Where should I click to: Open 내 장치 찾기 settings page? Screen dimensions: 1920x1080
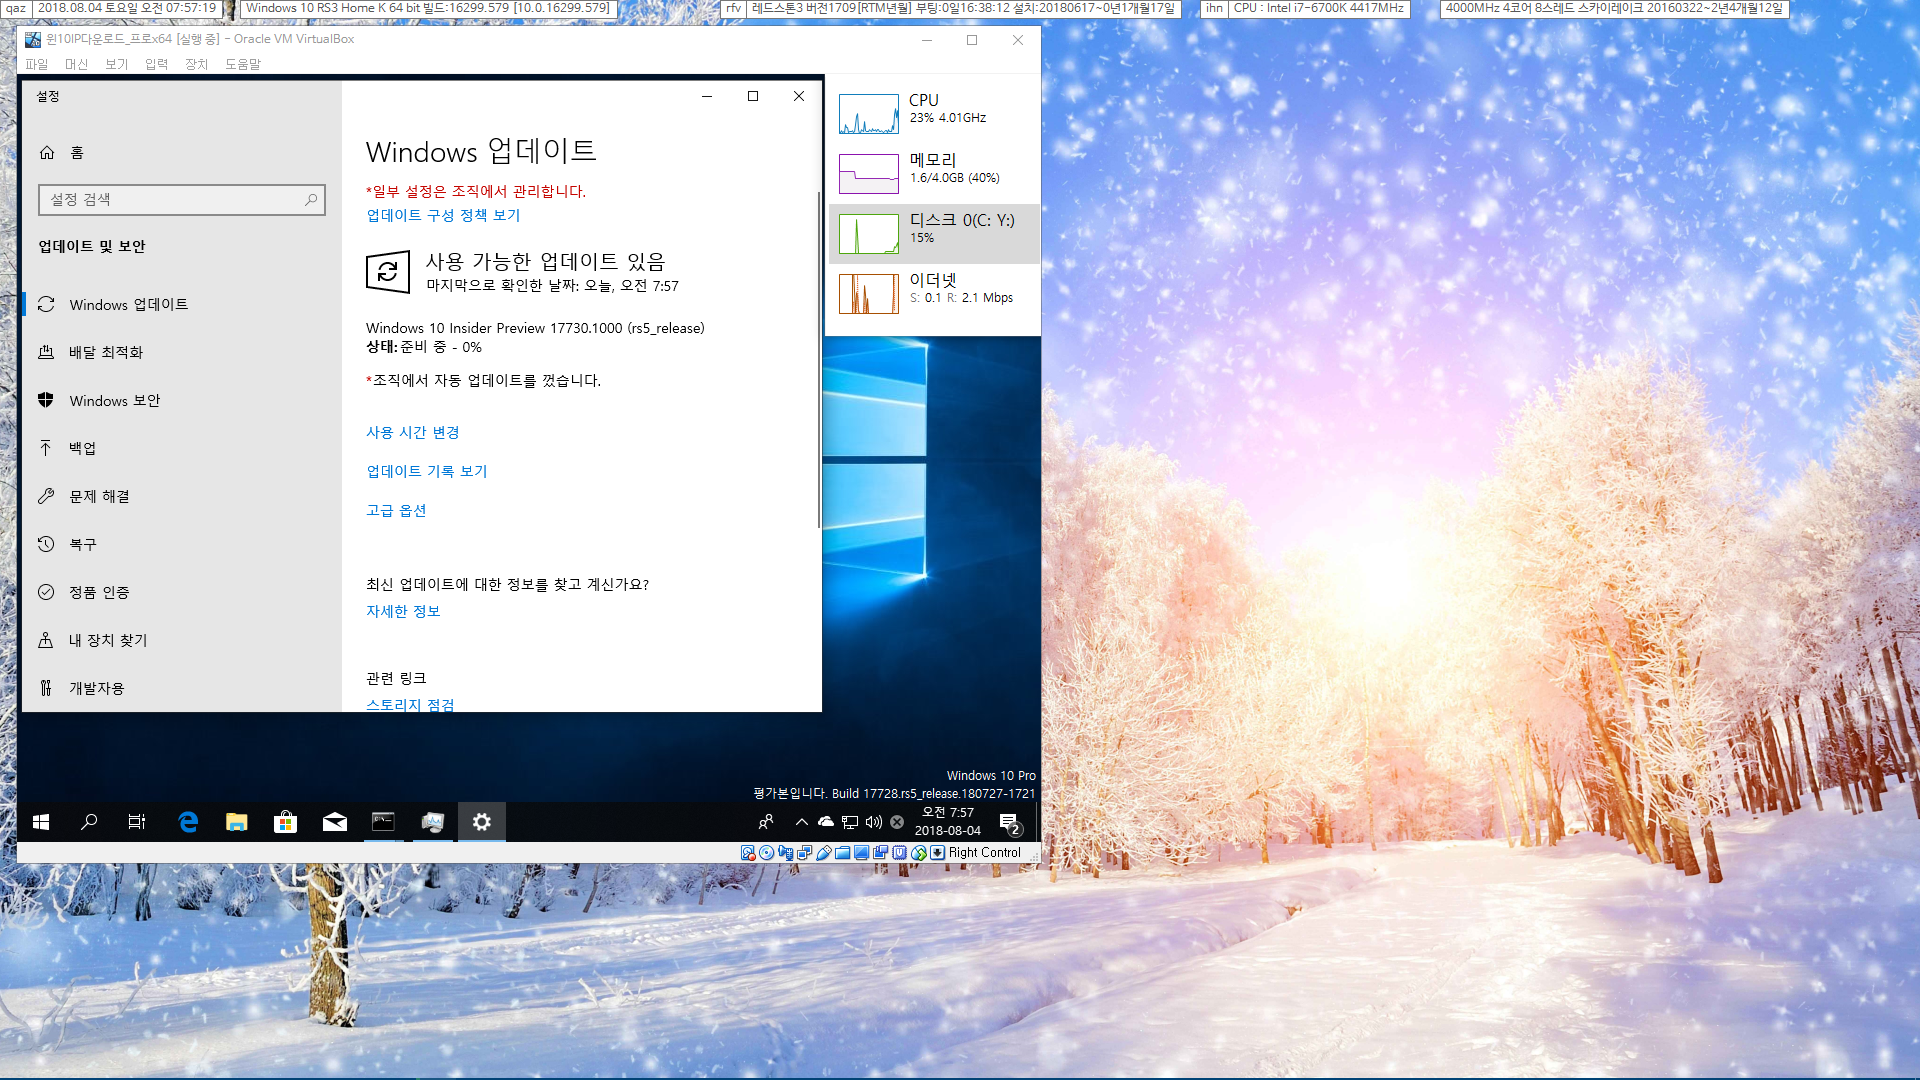pos(182,640)
